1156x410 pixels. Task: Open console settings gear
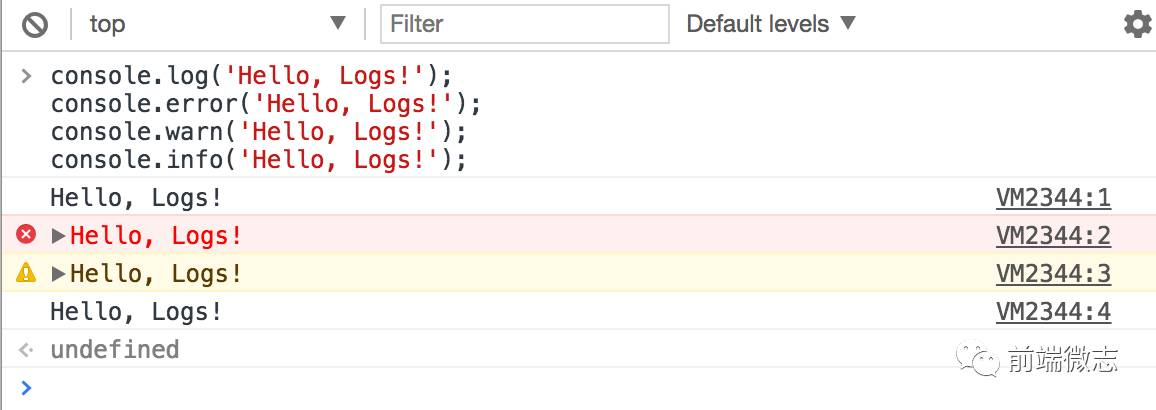(x=1137, y=24)
